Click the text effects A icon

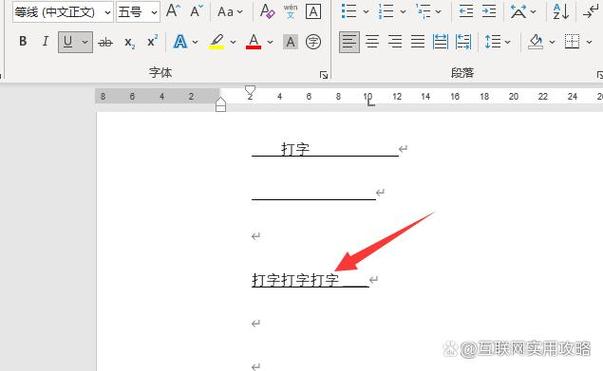(180, 42)
